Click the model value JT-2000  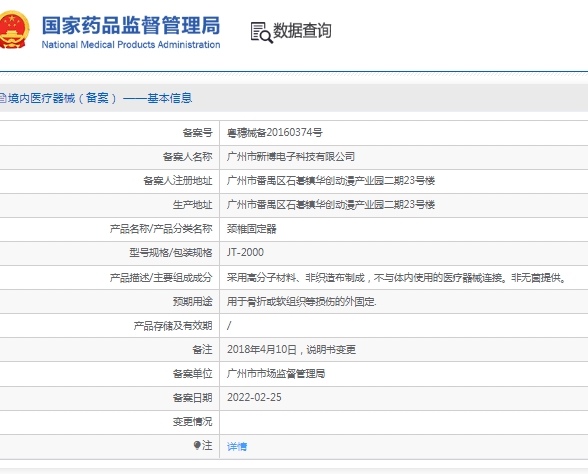(x=245, y=252)
